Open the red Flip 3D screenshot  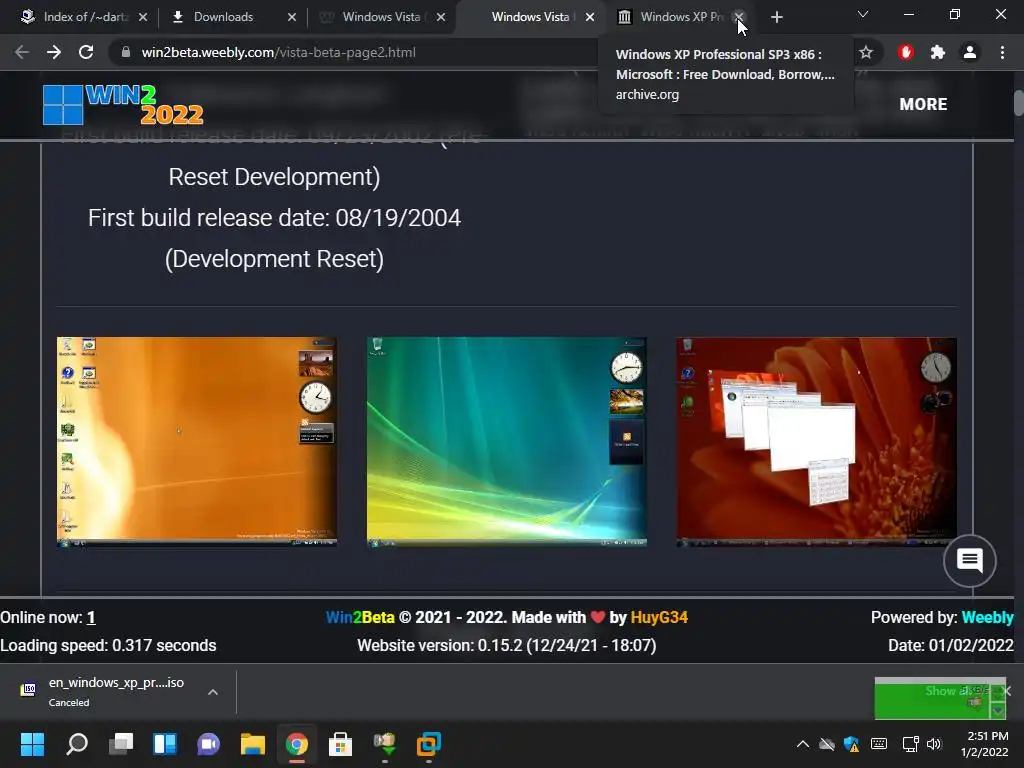[816, 441]
